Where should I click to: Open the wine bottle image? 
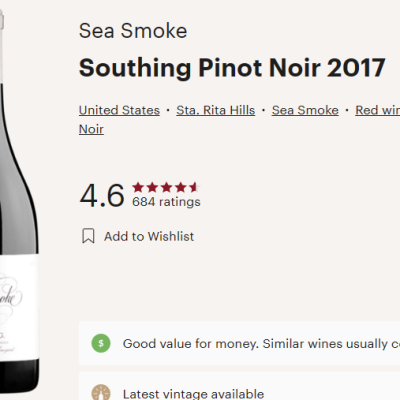(19, 200)
